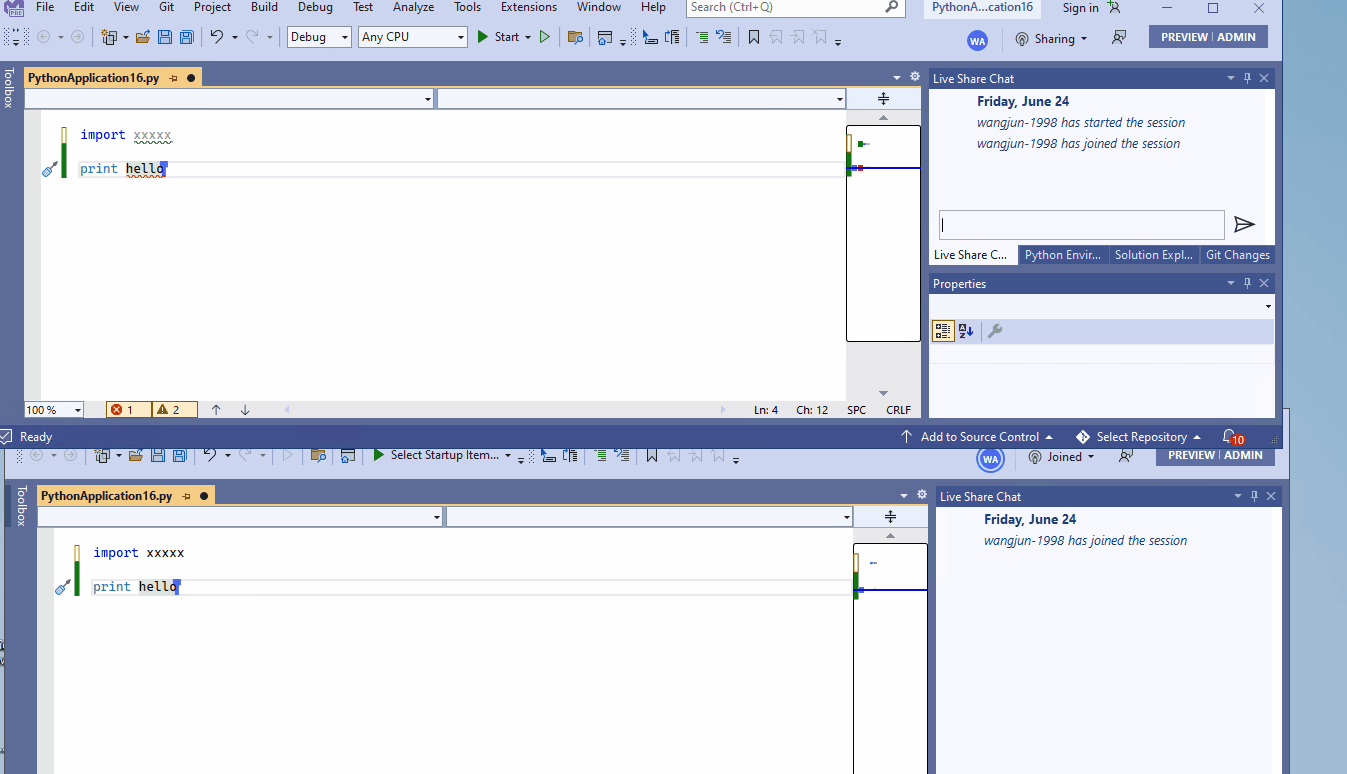Click screwdriver quick actions icon in top editor

coord(50,170)
